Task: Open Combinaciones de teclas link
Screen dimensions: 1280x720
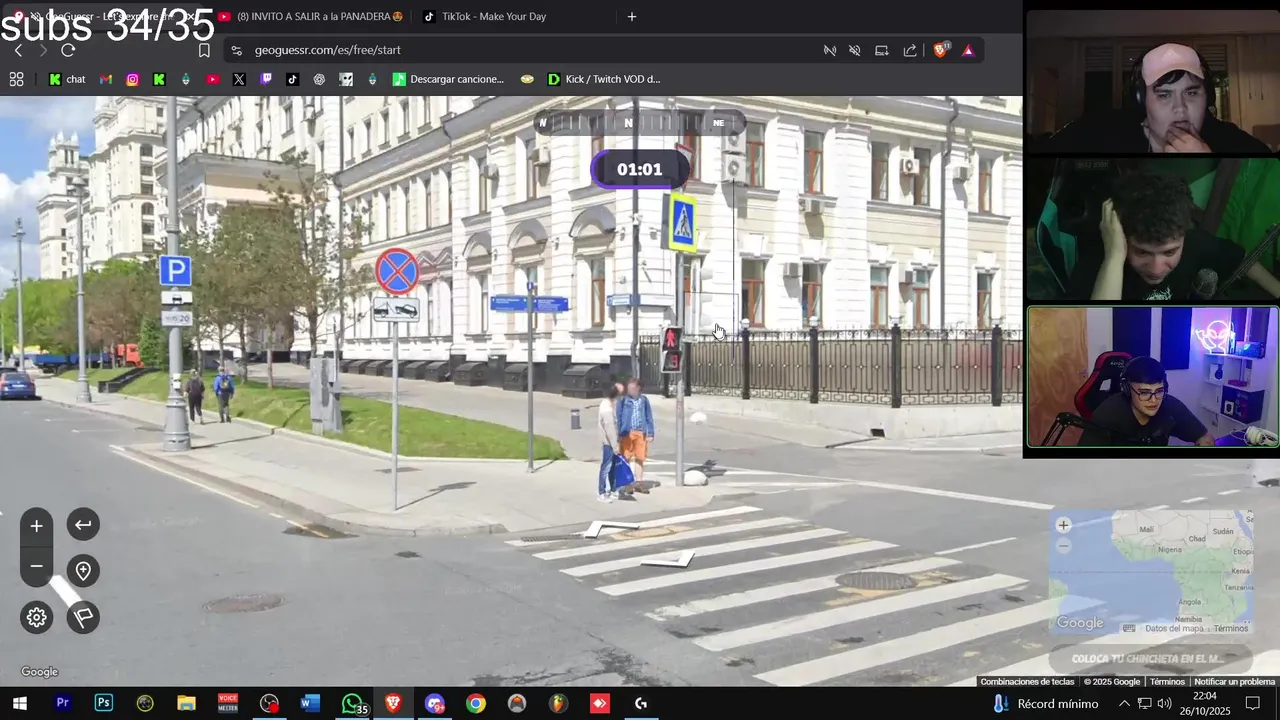Action: click(1027, 682)
